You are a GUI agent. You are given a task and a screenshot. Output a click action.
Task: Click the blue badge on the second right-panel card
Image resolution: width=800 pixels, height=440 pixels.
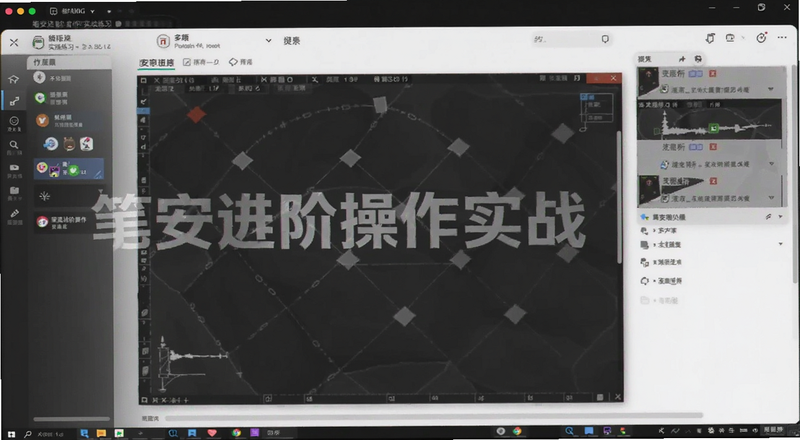click(x=695, y=147)
